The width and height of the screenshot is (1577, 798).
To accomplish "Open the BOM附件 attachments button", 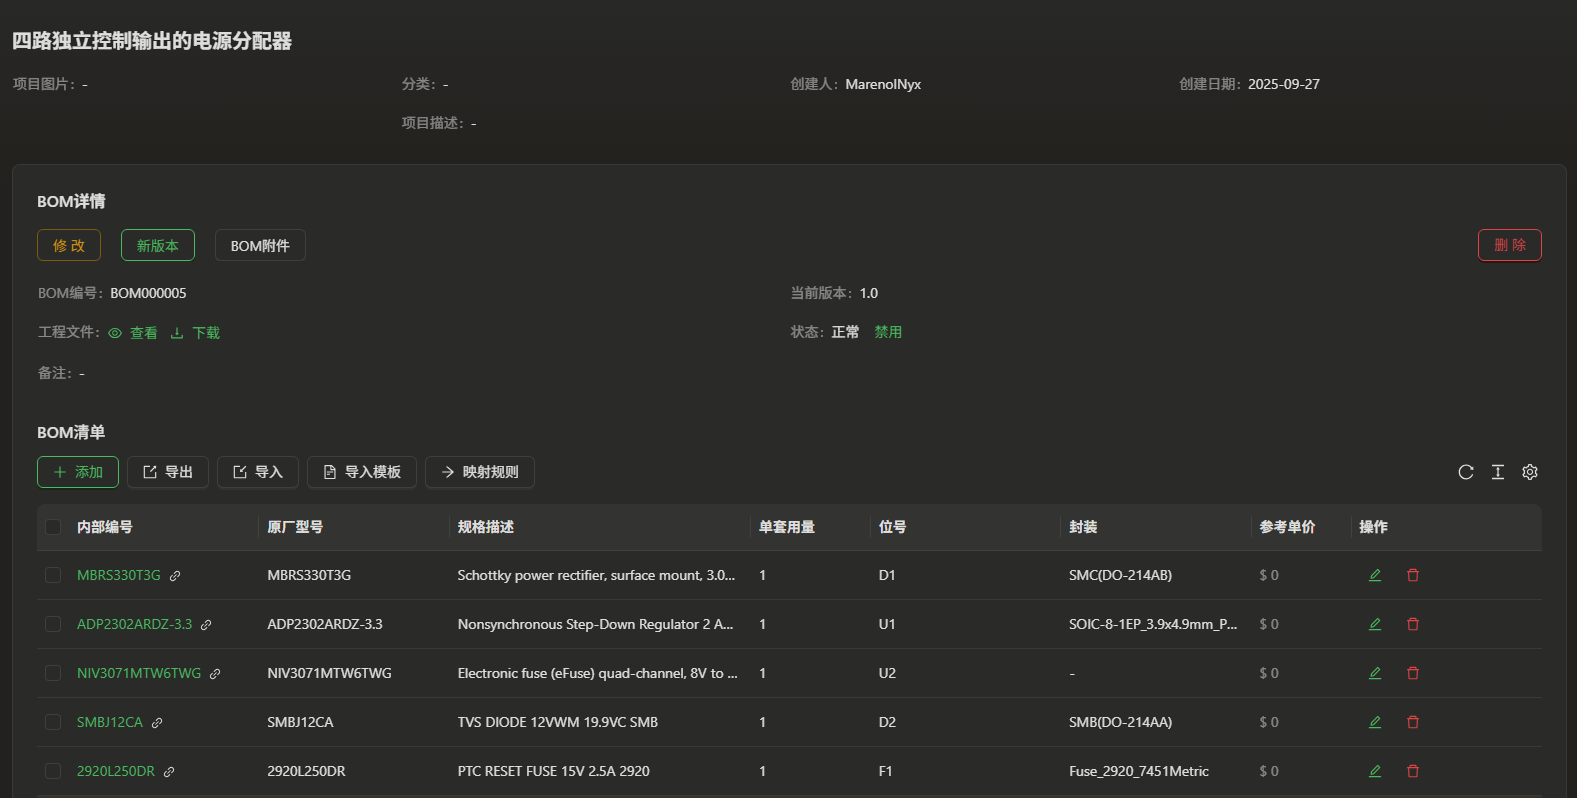I will coord(260,245).
